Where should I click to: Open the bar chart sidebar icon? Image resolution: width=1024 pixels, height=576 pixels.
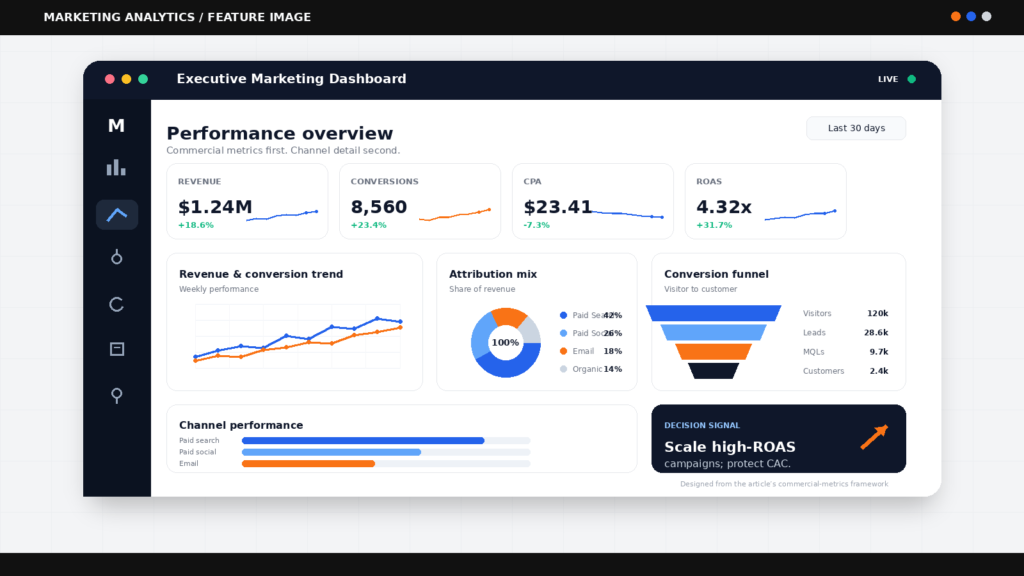coord(116,167)
